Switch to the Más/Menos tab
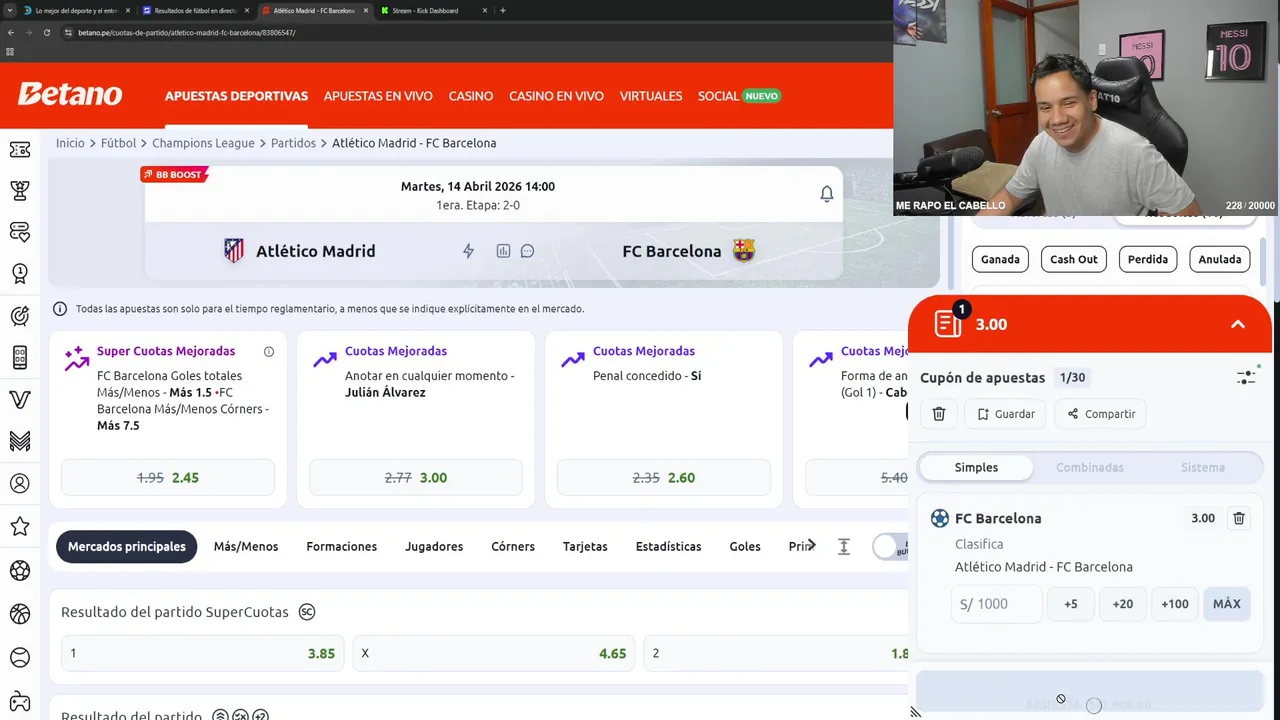 (x=246, y=546)
